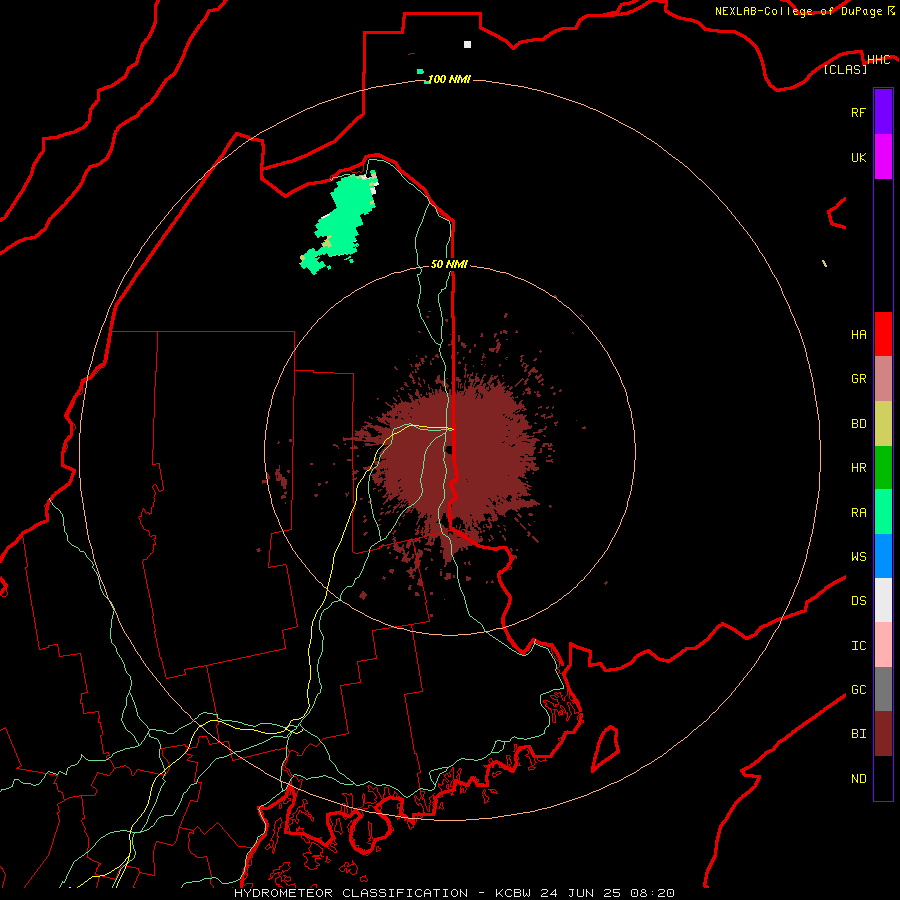Click the HA red legend swatch
This screenshot has height=900, width=900.
[883, 334]
